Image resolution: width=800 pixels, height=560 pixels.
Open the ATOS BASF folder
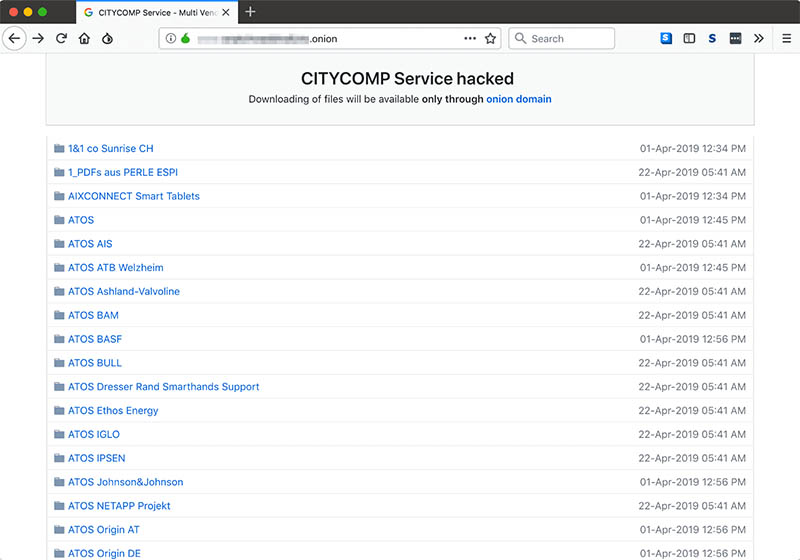click(x=95, y=339)
